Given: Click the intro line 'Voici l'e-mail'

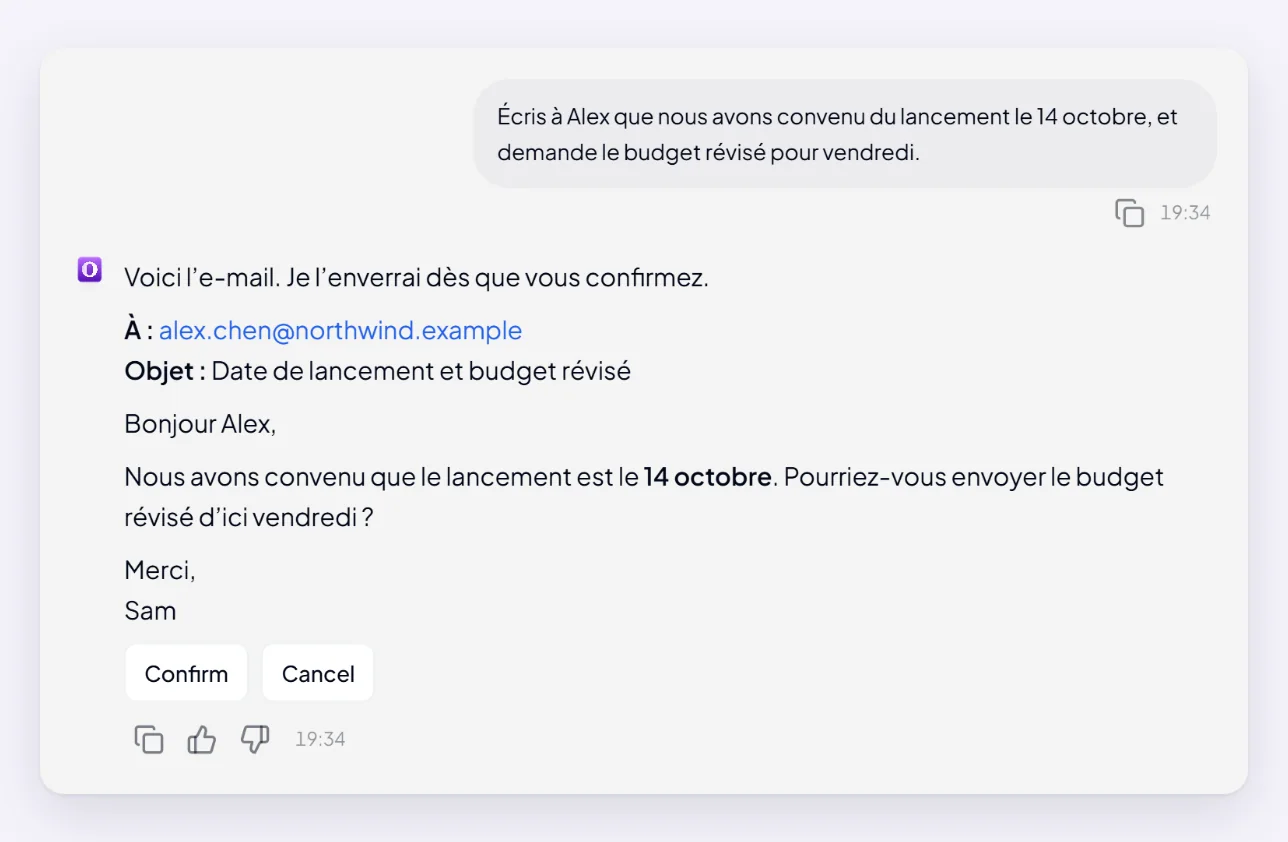Looking at the screenshot, I should pos(416,277).
